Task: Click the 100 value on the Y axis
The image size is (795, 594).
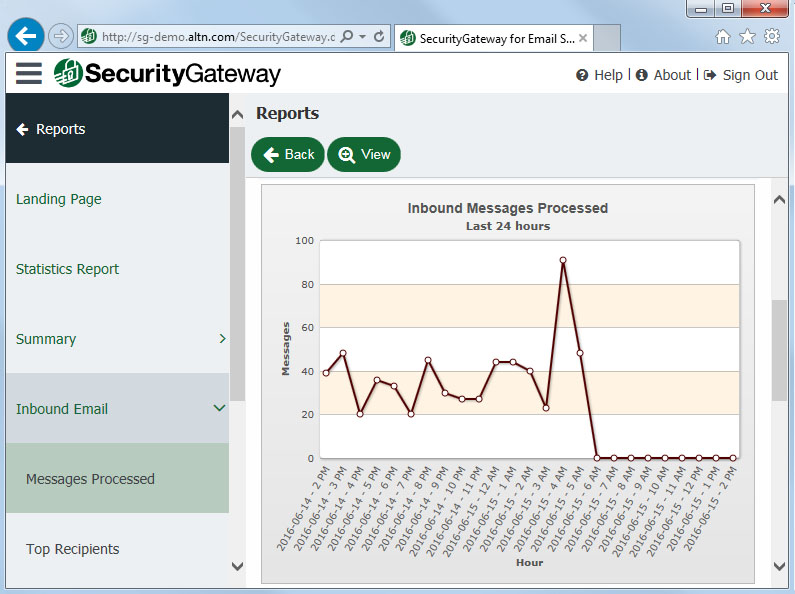Action: [305, 240]
